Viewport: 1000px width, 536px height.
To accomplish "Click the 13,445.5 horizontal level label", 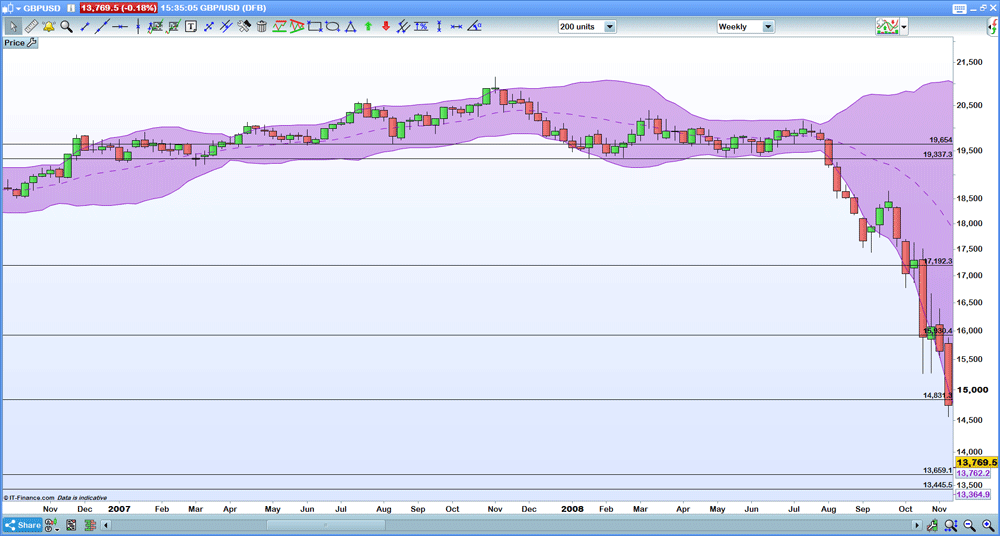I will [938, 485].
